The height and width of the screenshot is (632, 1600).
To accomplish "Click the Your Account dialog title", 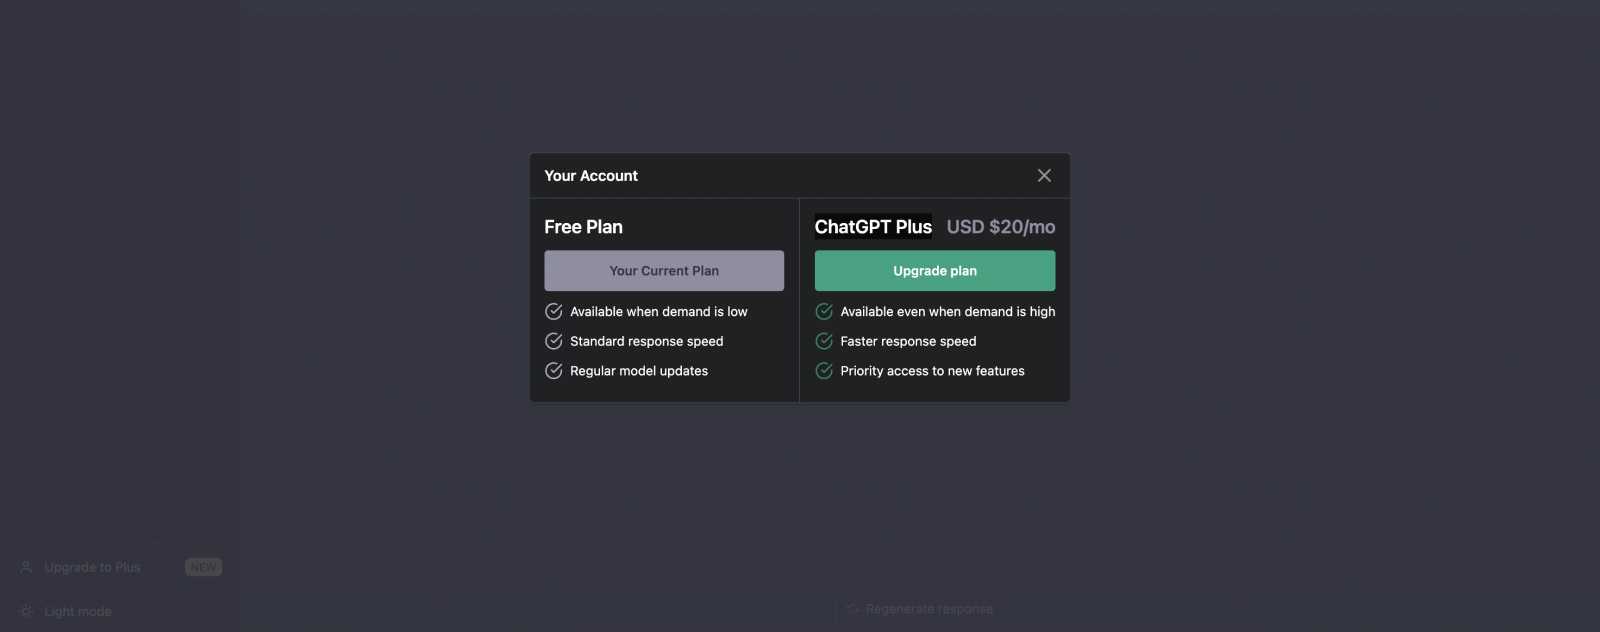I will [591, 176].
